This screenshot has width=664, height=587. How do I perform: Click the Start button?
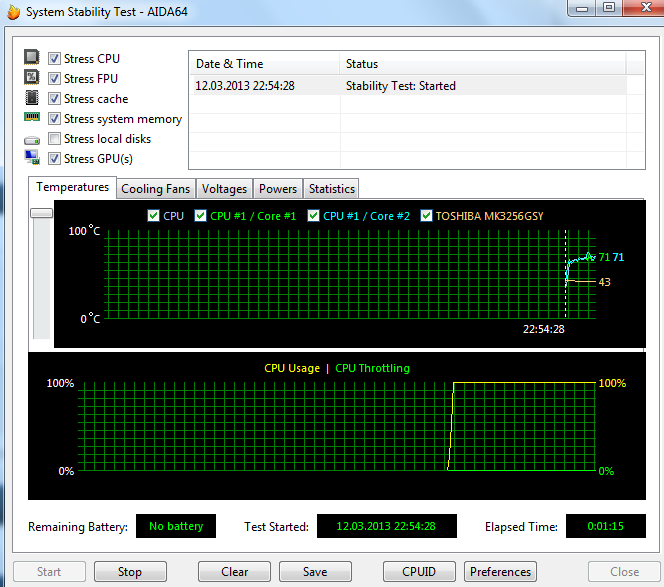point(49,572)
